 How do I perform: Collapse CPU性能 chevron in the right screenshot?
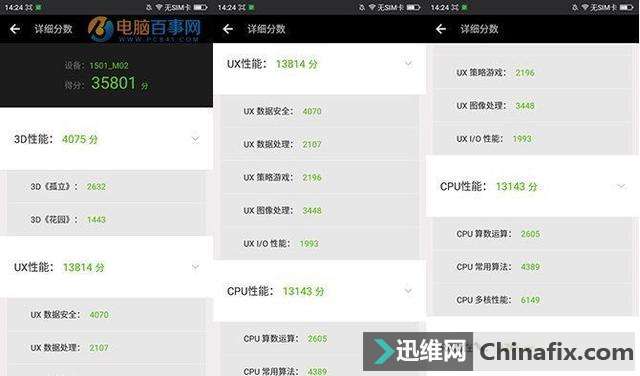pyautogui.click(x=621, y=187)
